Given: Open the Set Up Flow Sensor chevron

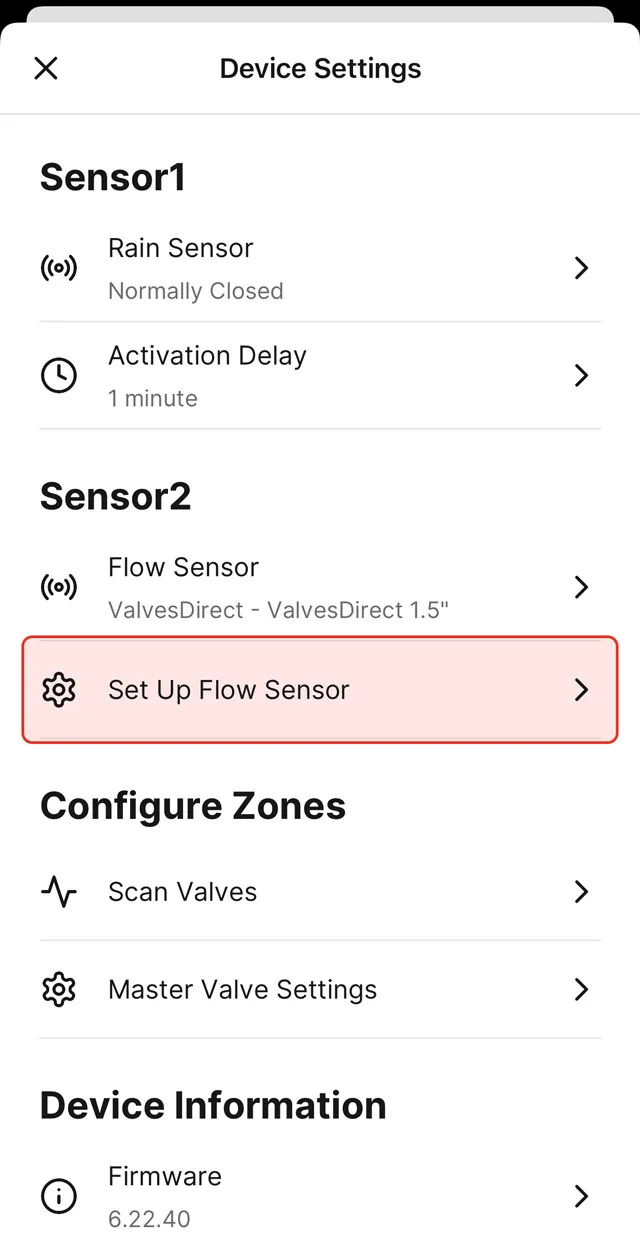Looking at the screenshot, I should click(581, 690).
